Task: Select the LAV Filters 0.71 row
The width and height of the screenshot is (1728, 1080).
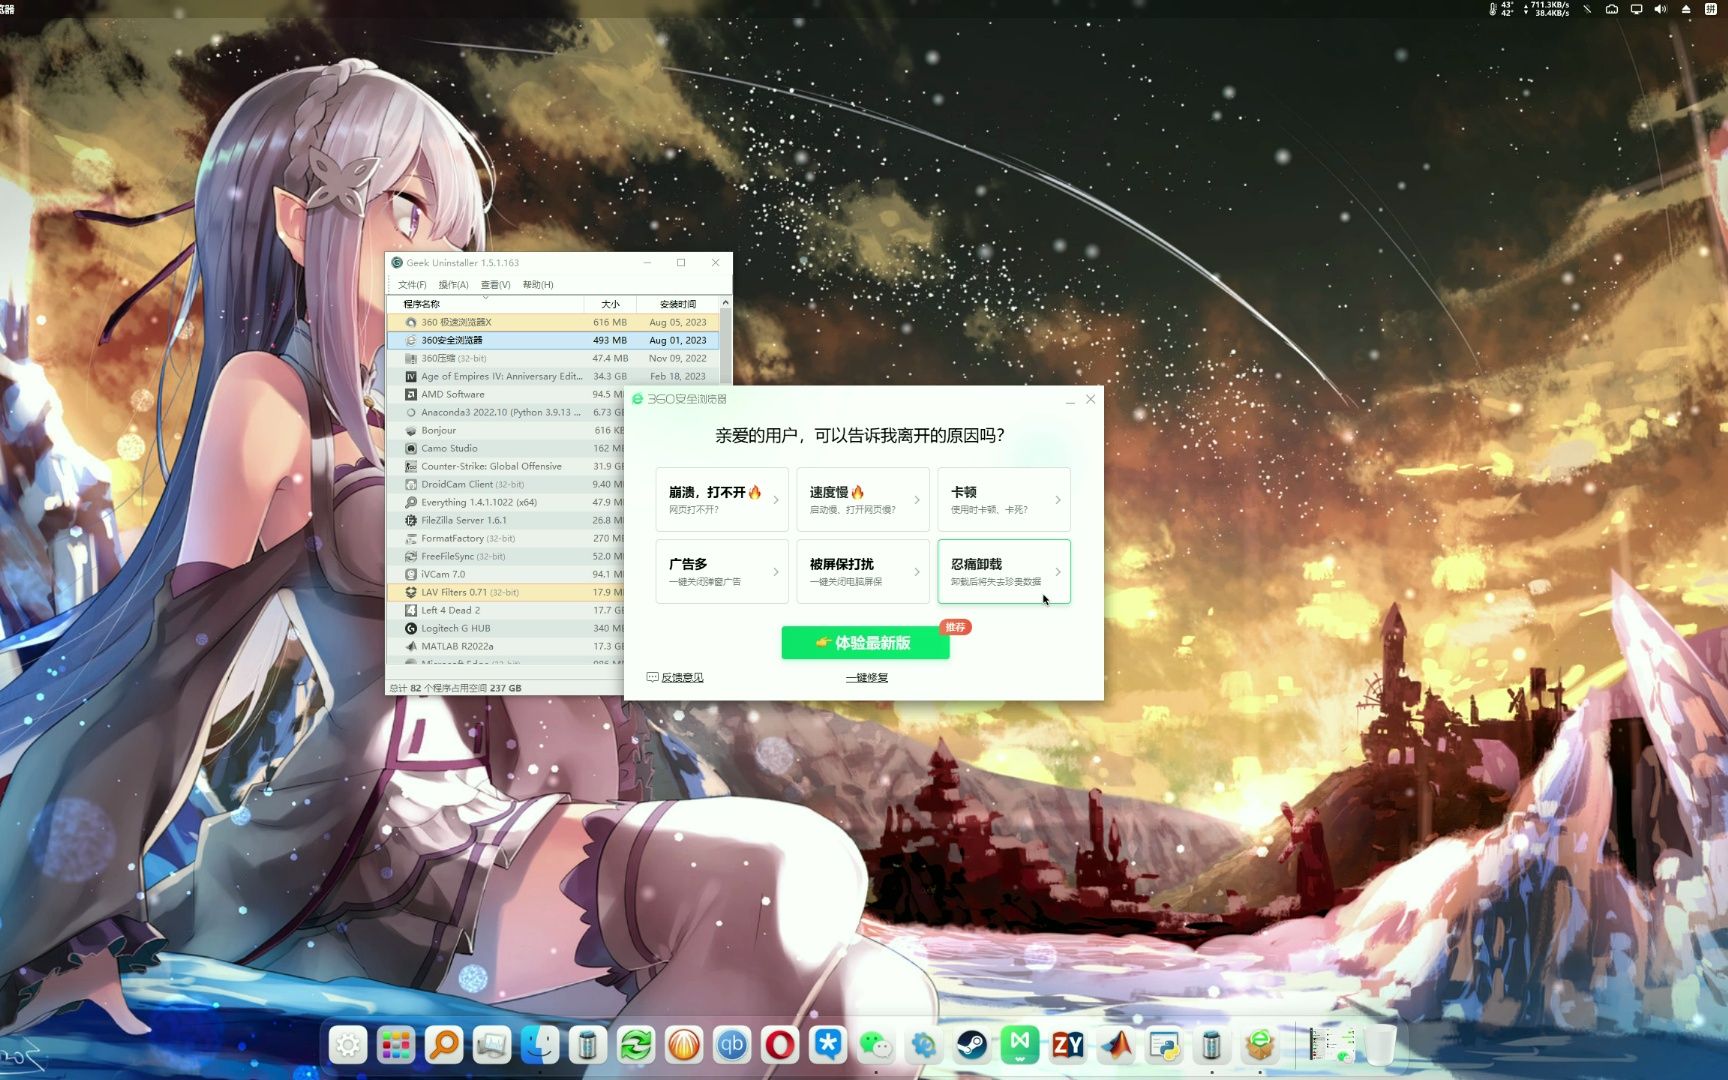Action: (505, 592)
